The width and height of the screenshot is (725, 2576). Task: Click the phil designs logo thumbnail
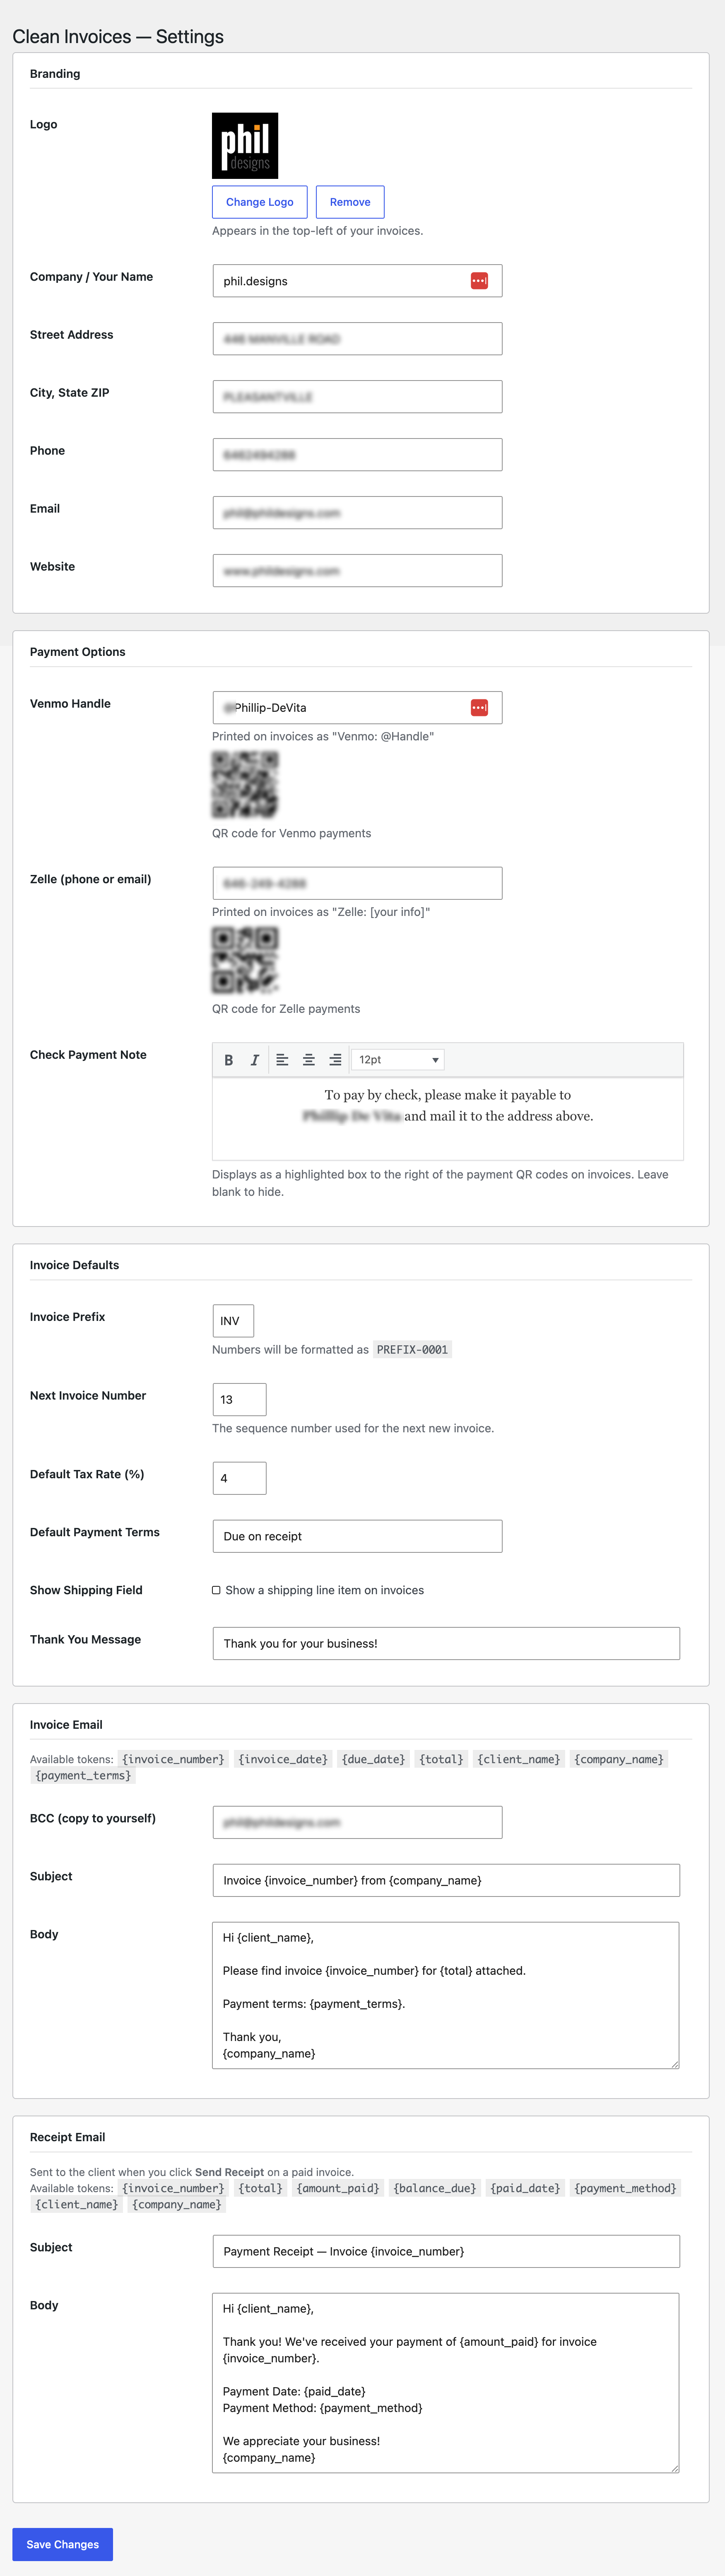tap(245, 146)
